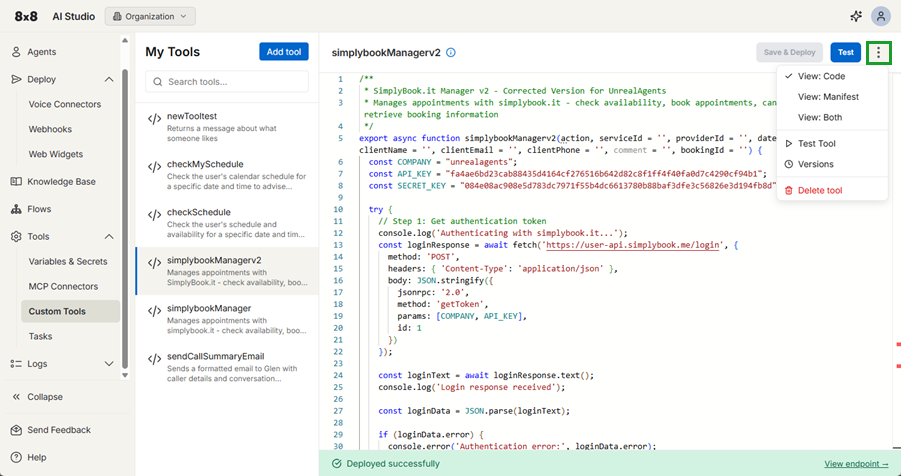The width and height of the screenshot is (901, 476).
Task: Click the checkMySchedule tool description text
Action: 237,181
